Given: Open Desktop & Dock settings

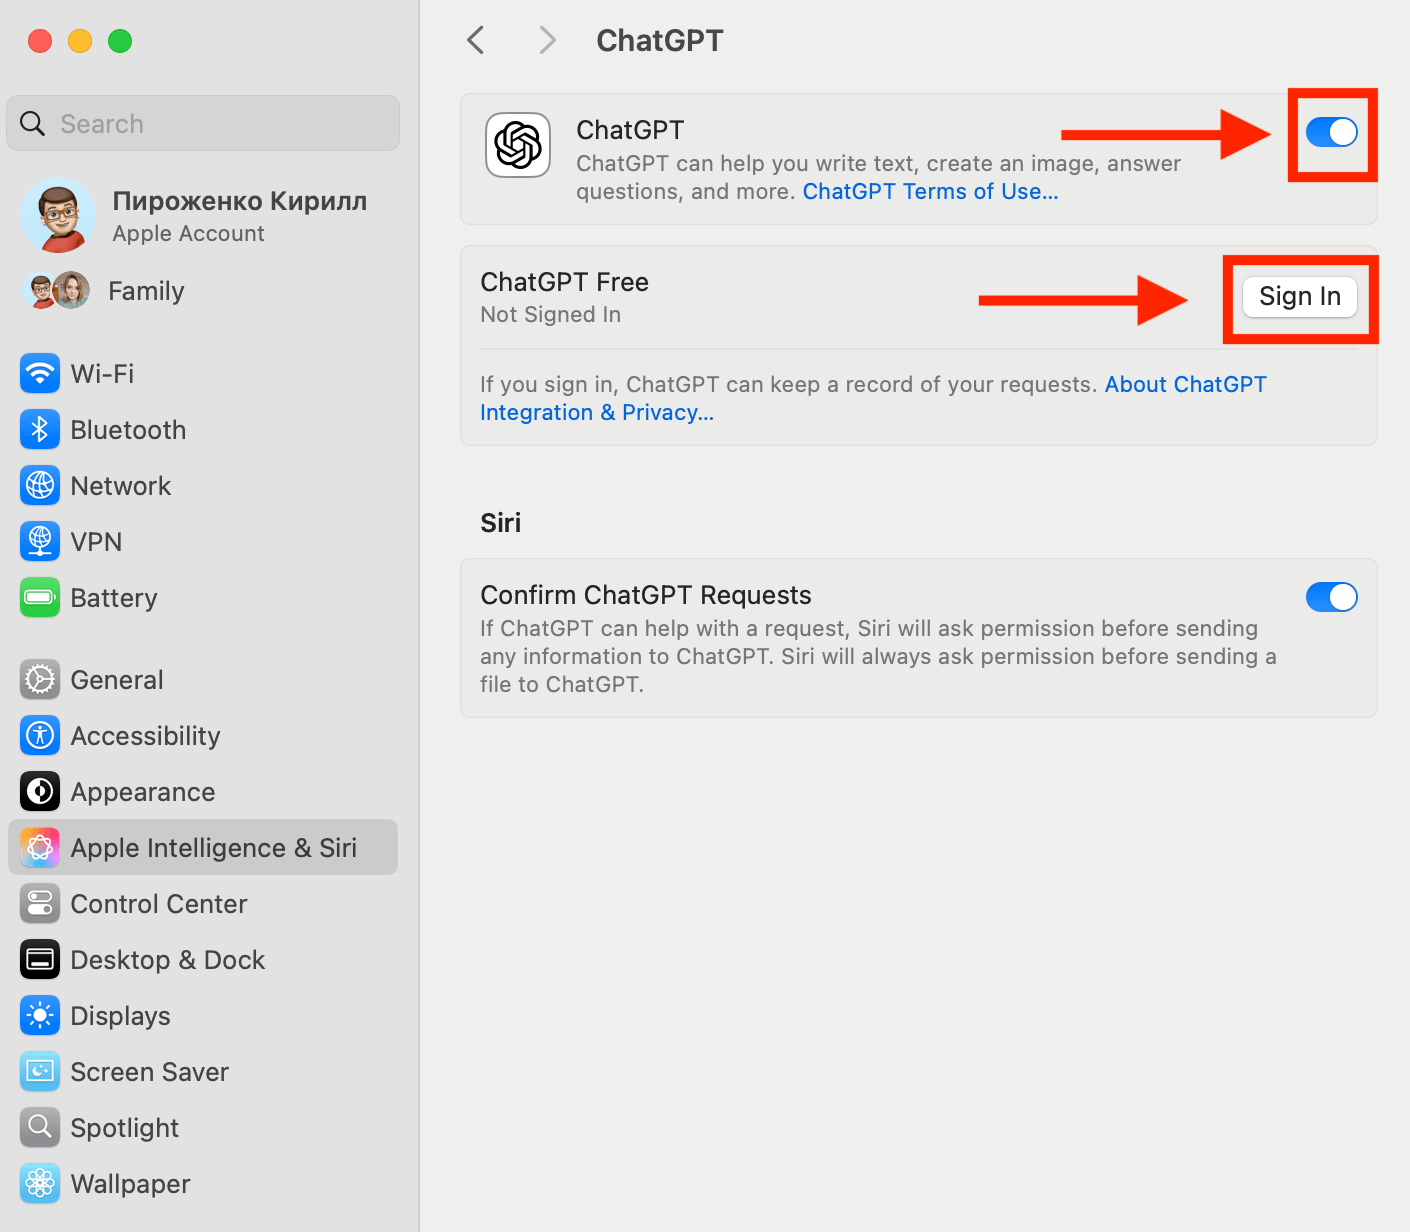Looking at the screenshot, I should point(167,960).
